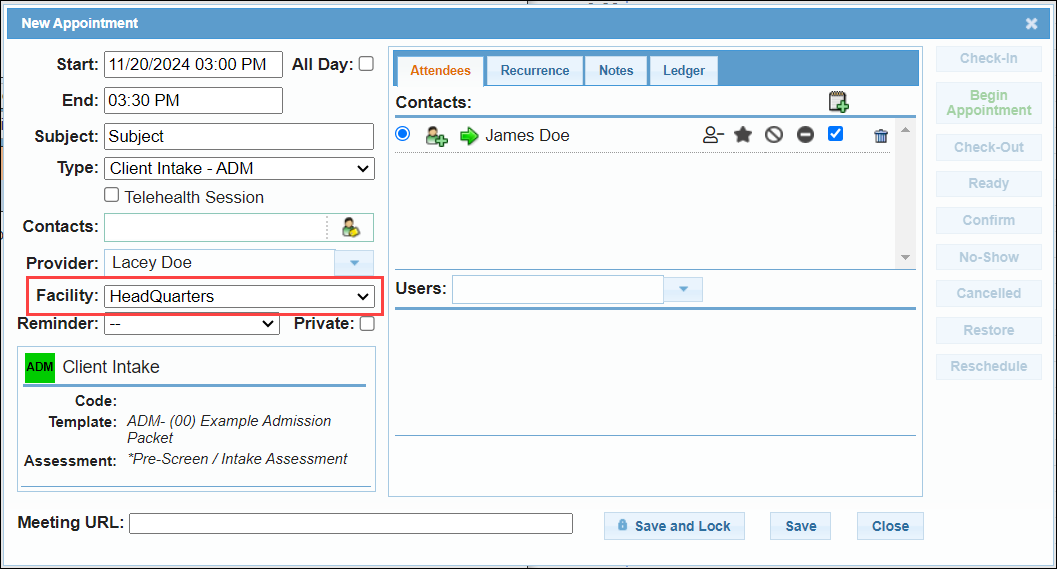Screen dimensions: 1057x569
Task: Open the Recurrence tab
Action: (x=535, y=71)
